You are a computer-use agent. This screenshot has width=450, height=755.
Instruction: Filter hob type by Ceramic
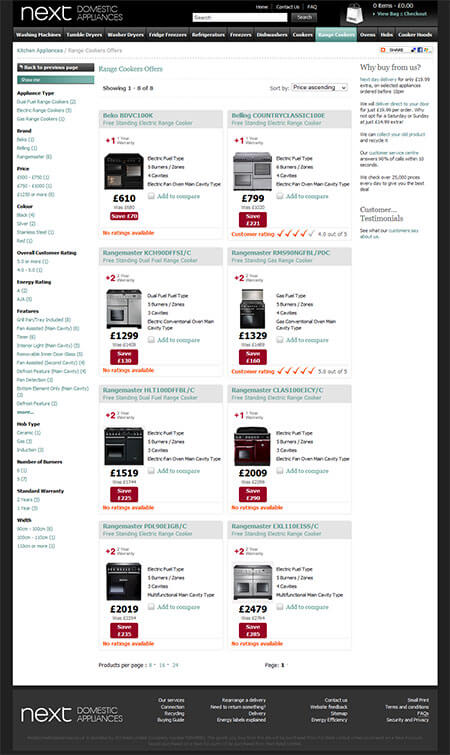pyautogui.click(x=29, y=433)
